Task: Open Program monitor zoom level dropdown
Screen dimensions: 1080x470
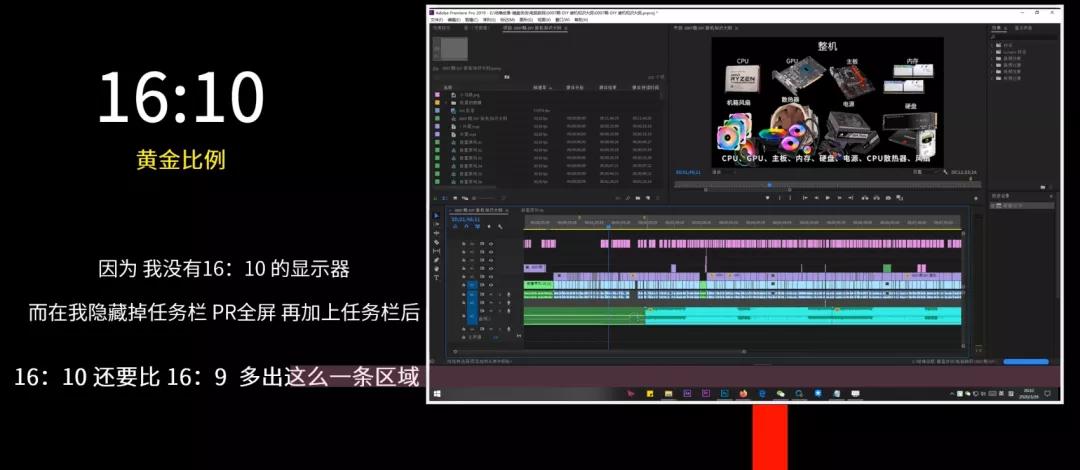Action: pos(724,172)
